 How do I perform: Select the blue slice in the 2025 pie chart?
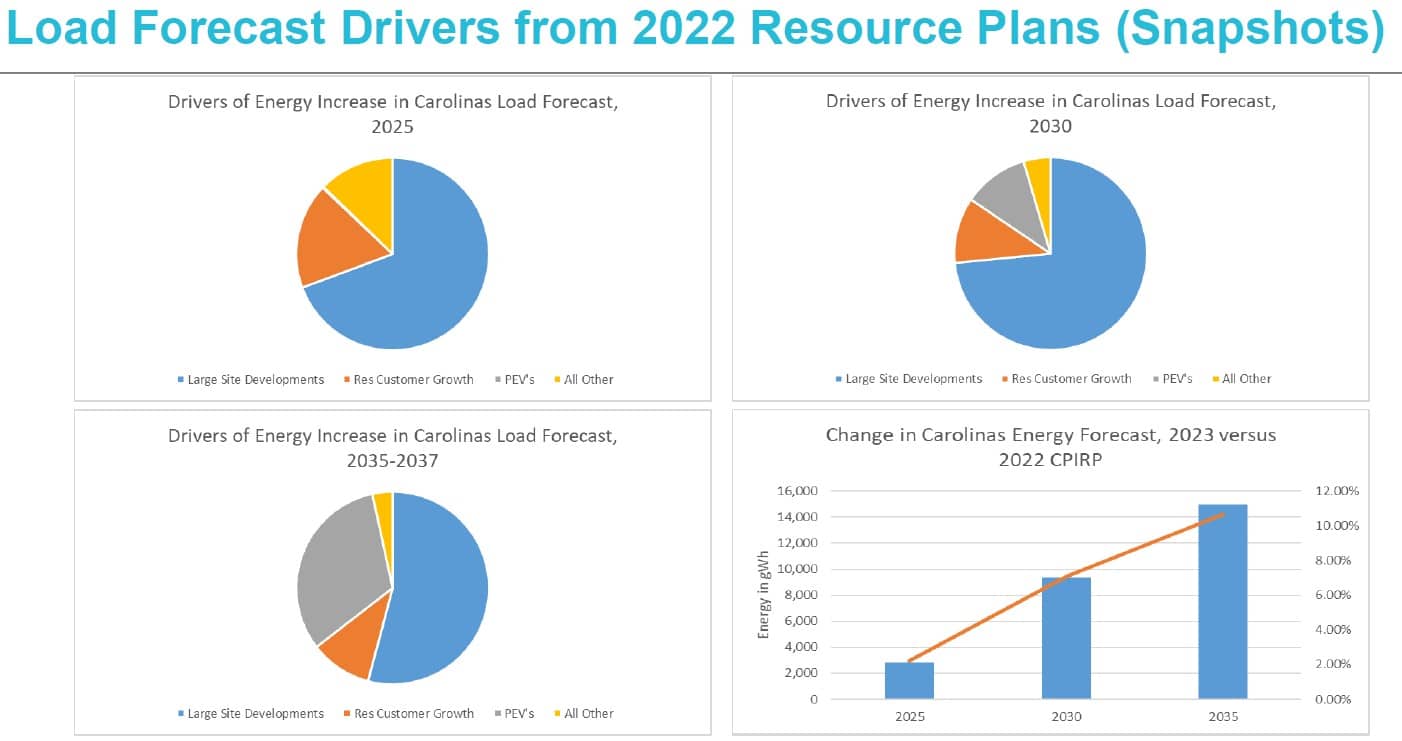pyautogui.click(x=420, y=280)
